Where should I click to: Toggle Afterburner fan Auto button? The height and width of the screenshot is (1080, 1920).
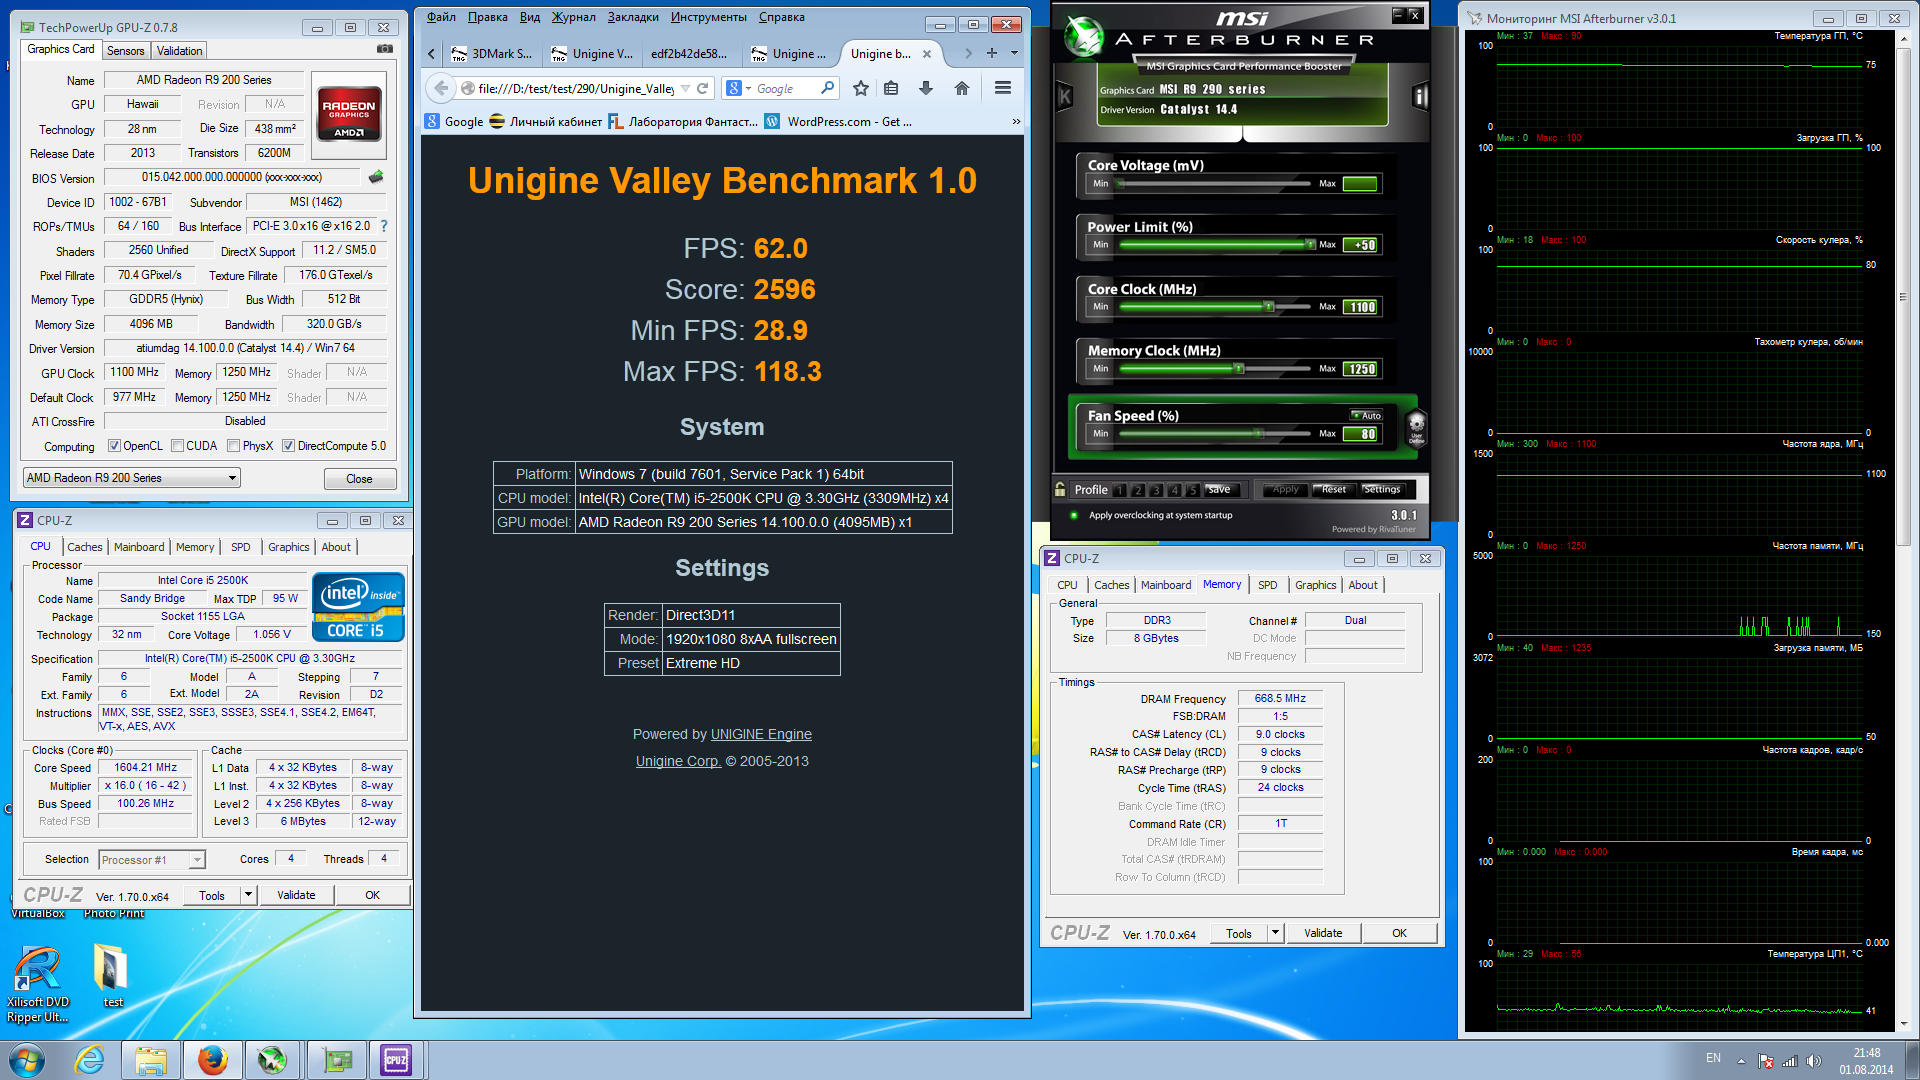(1366, 415)
